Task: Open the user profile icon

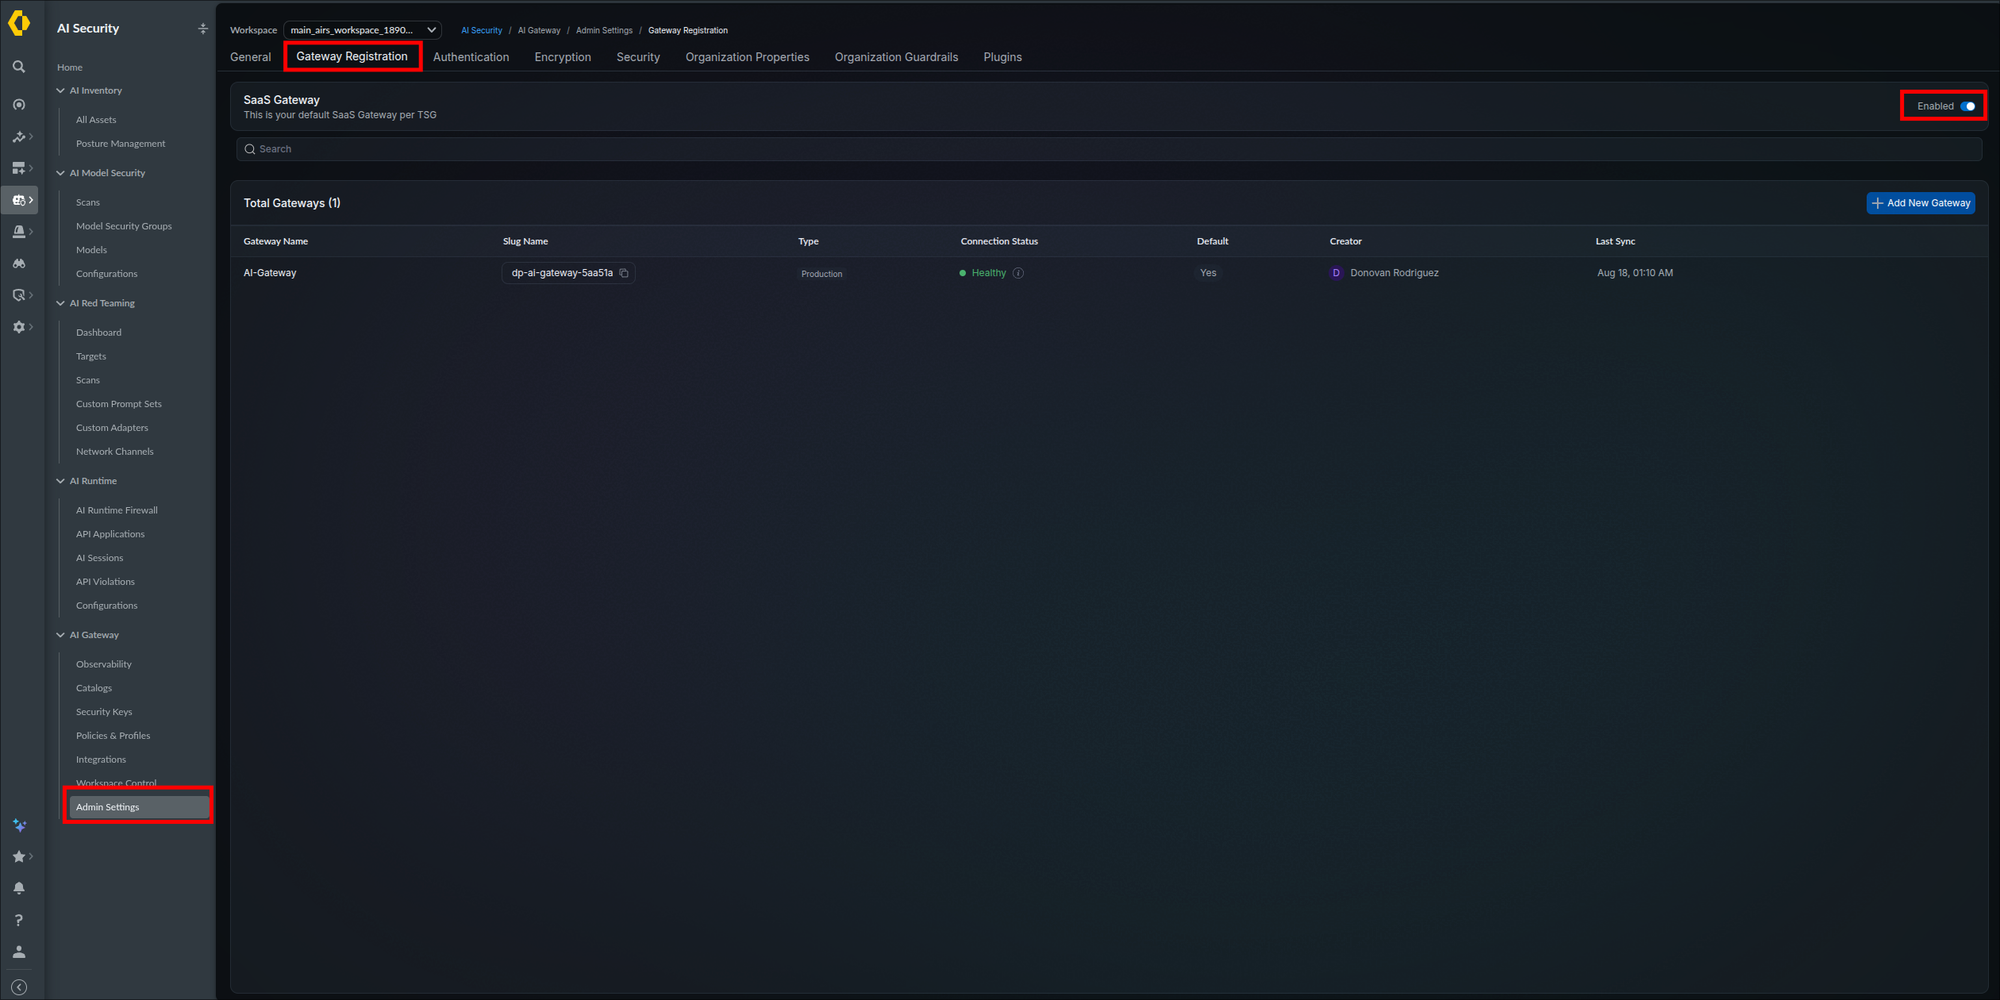Action: [x=19, y=952]
